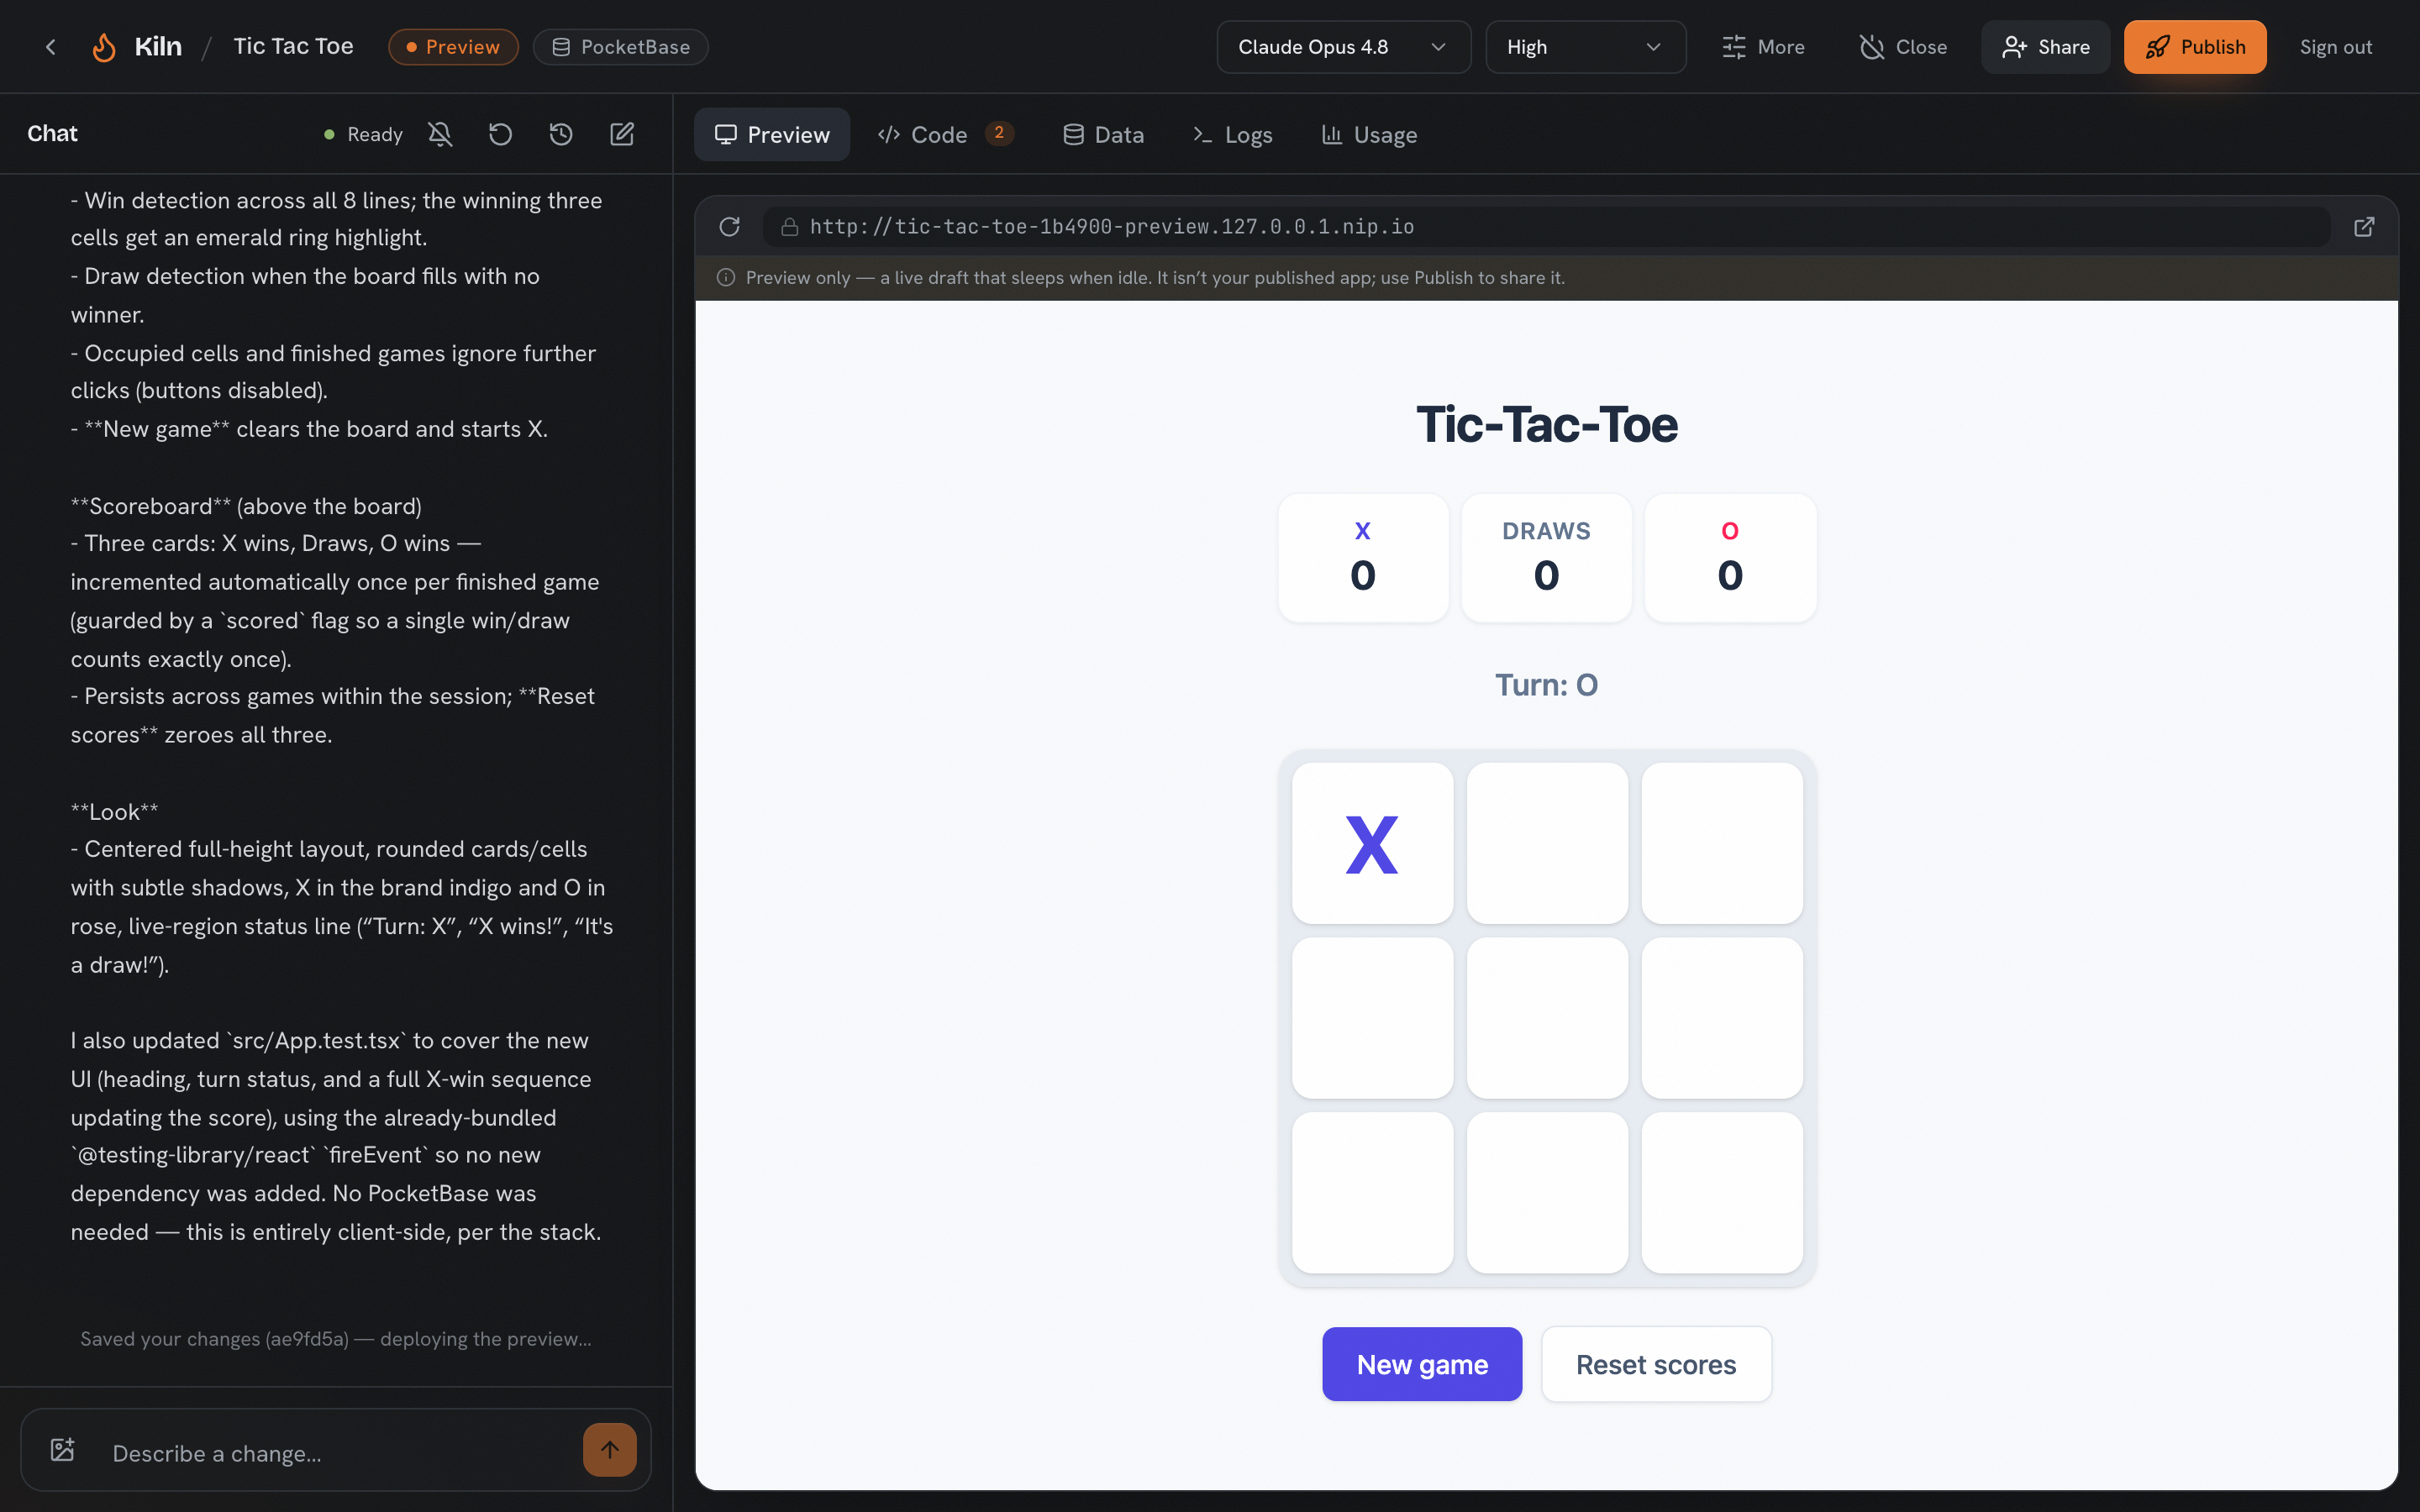This screenshot has height=1512, width=2420.
Task: Click the Kiln flame logo
Action: click(104, 47)
